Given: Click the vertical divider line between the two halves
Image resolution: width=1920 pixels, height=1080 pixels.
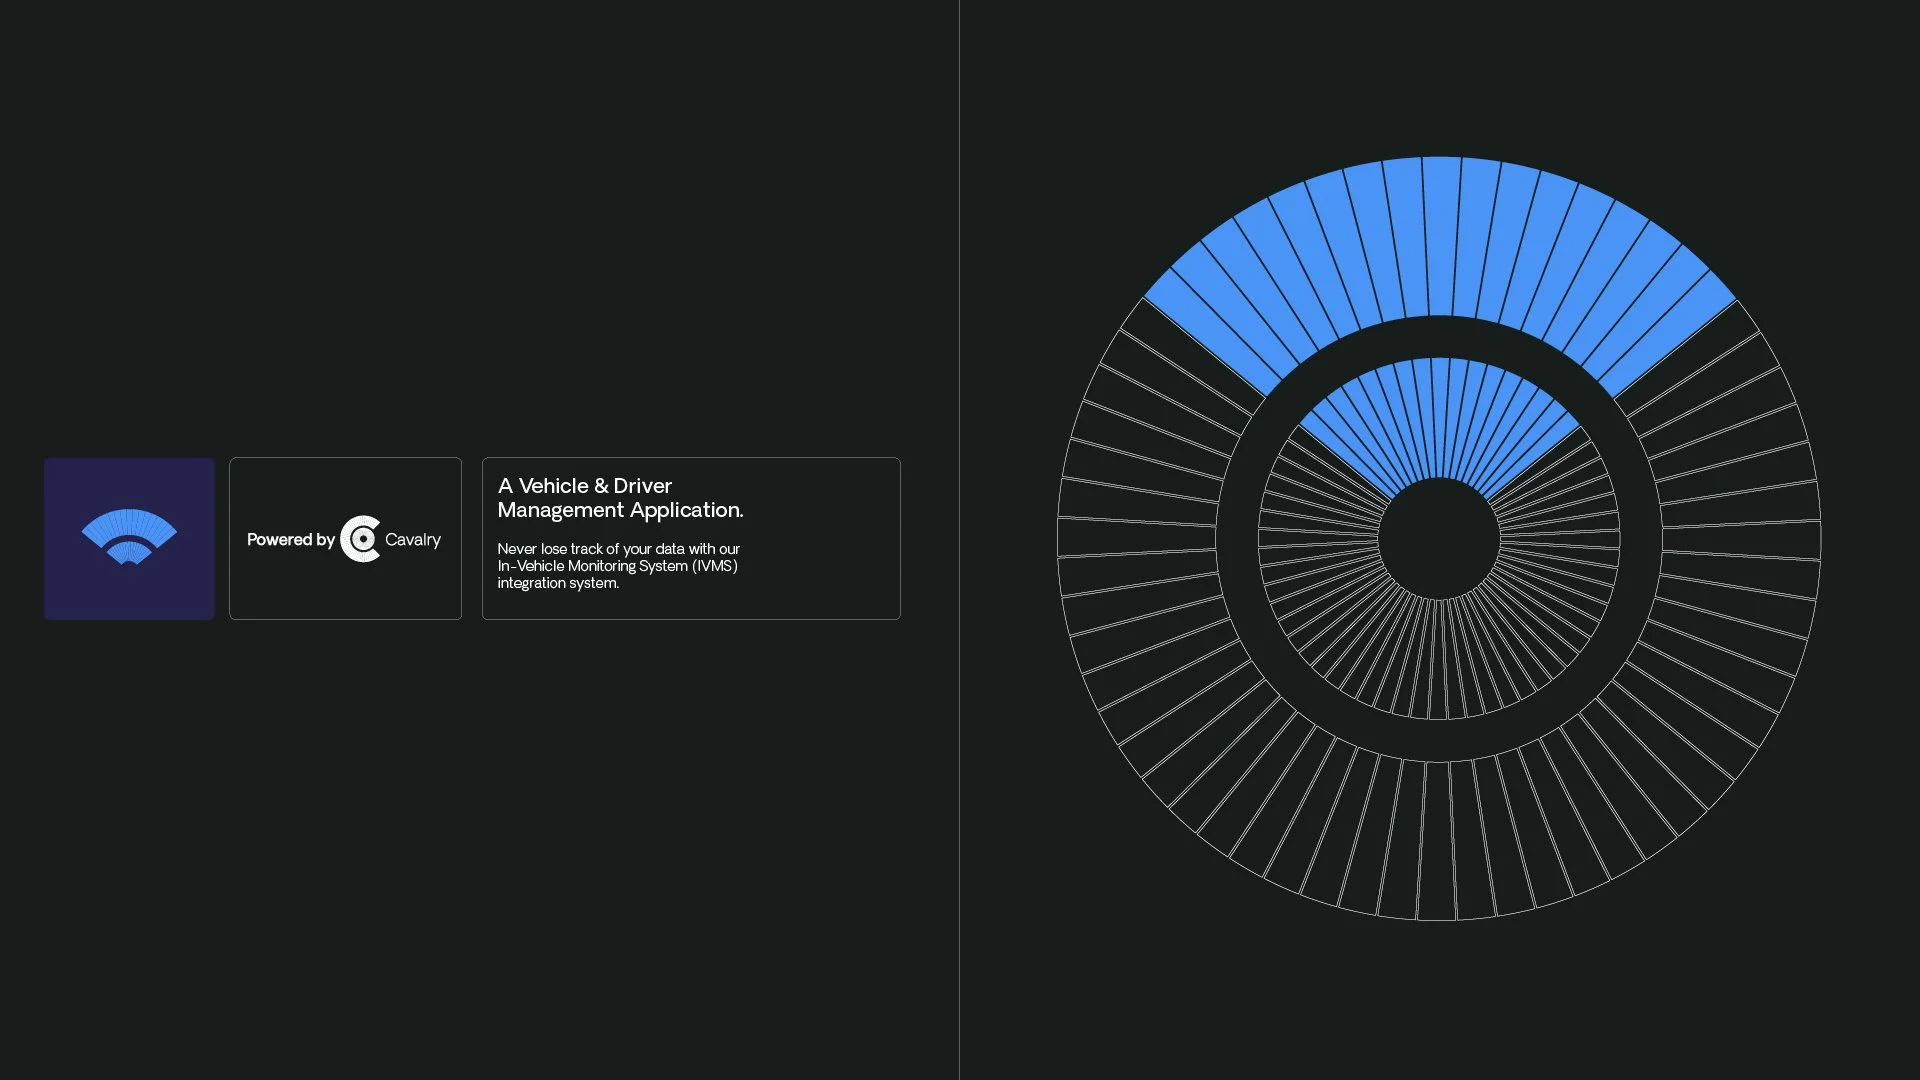Looking at the screenshot, I should coord(959,540).
